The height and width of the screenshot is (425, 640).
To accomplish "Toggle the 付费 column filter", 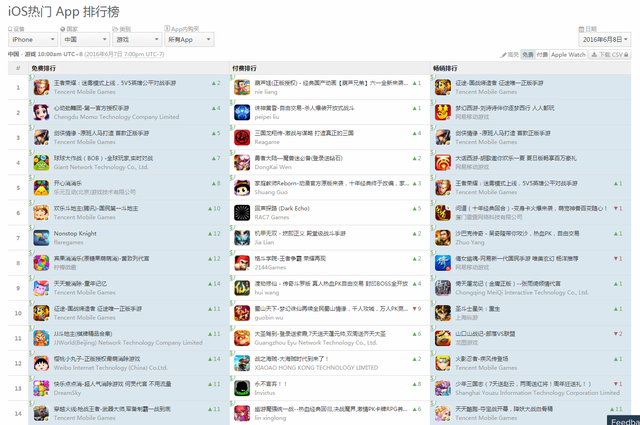I will coord(542,54).
